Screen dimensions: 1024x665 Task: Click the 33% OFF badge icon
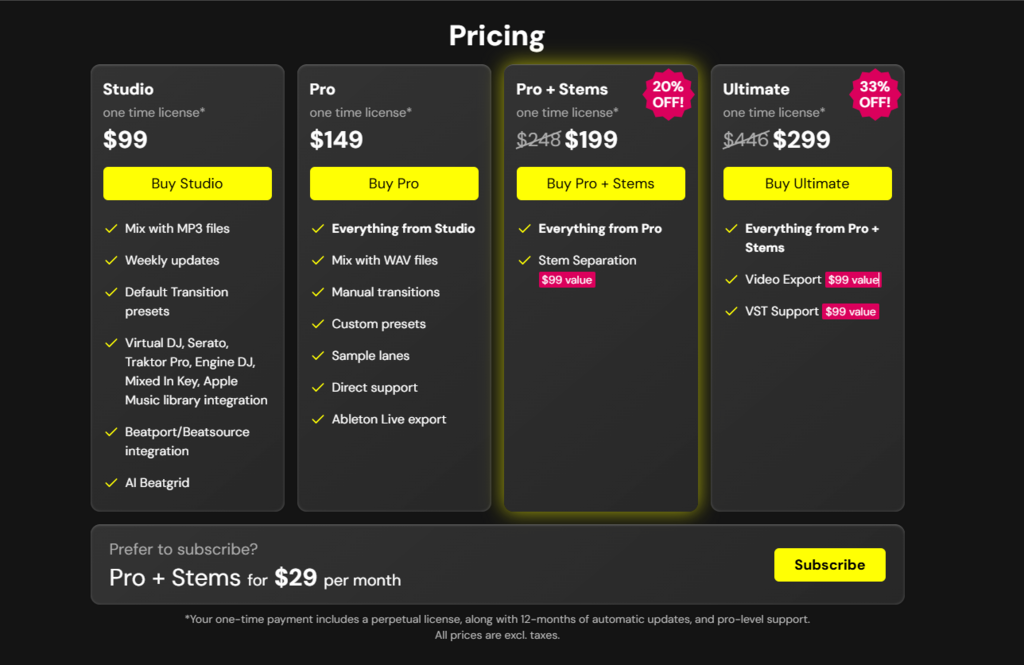pyautogui.click(x=874, y=95)
